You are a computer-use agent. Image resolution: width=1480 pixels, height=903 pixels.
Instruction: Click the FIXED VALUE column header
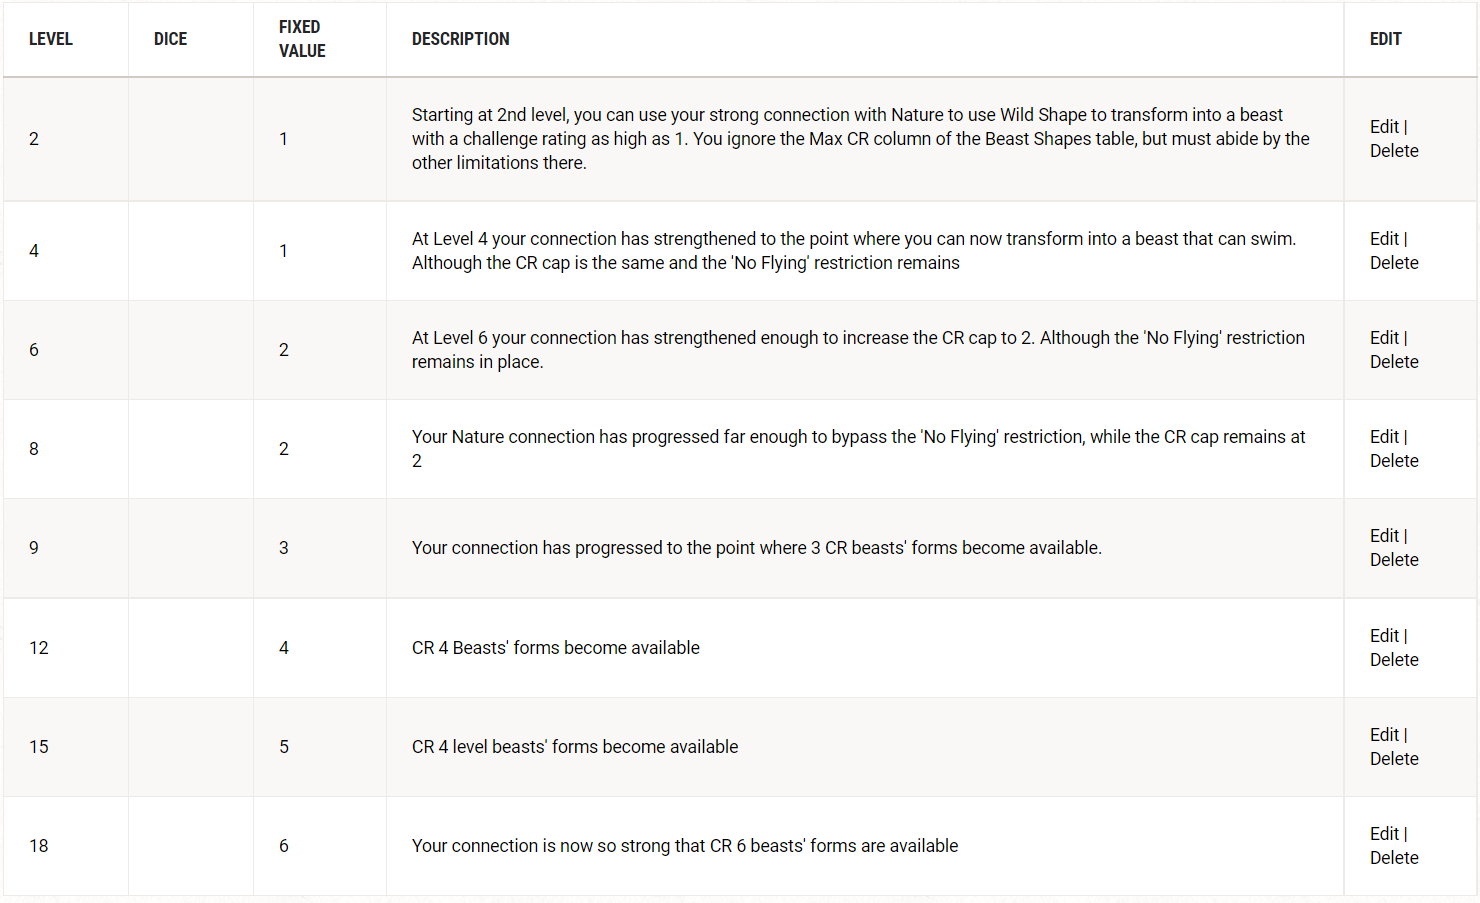[x=302, y=39]
